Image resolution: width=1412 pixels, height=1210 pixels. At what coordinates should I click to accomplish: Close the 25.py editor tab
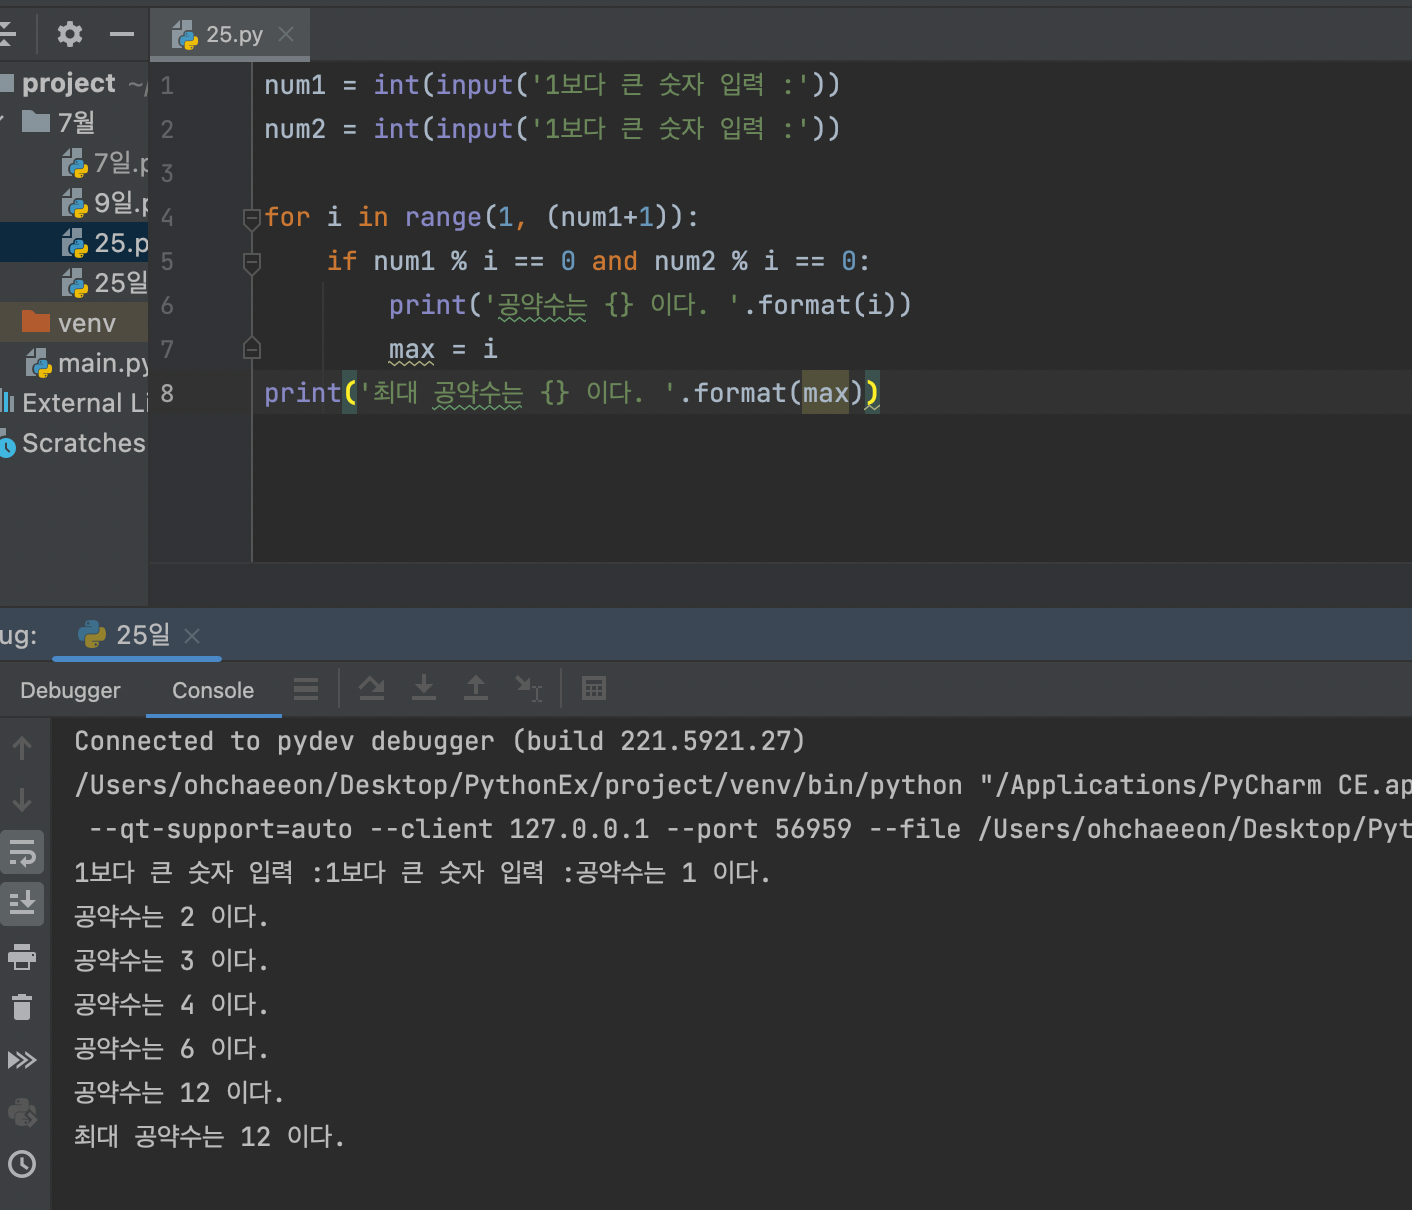(286, 34)
